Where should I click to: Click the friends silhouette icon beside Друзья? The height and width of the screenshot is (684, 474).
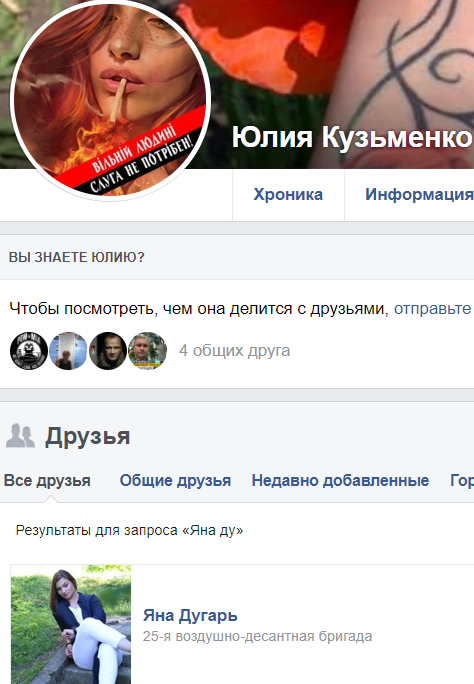[x=20, y=436]
